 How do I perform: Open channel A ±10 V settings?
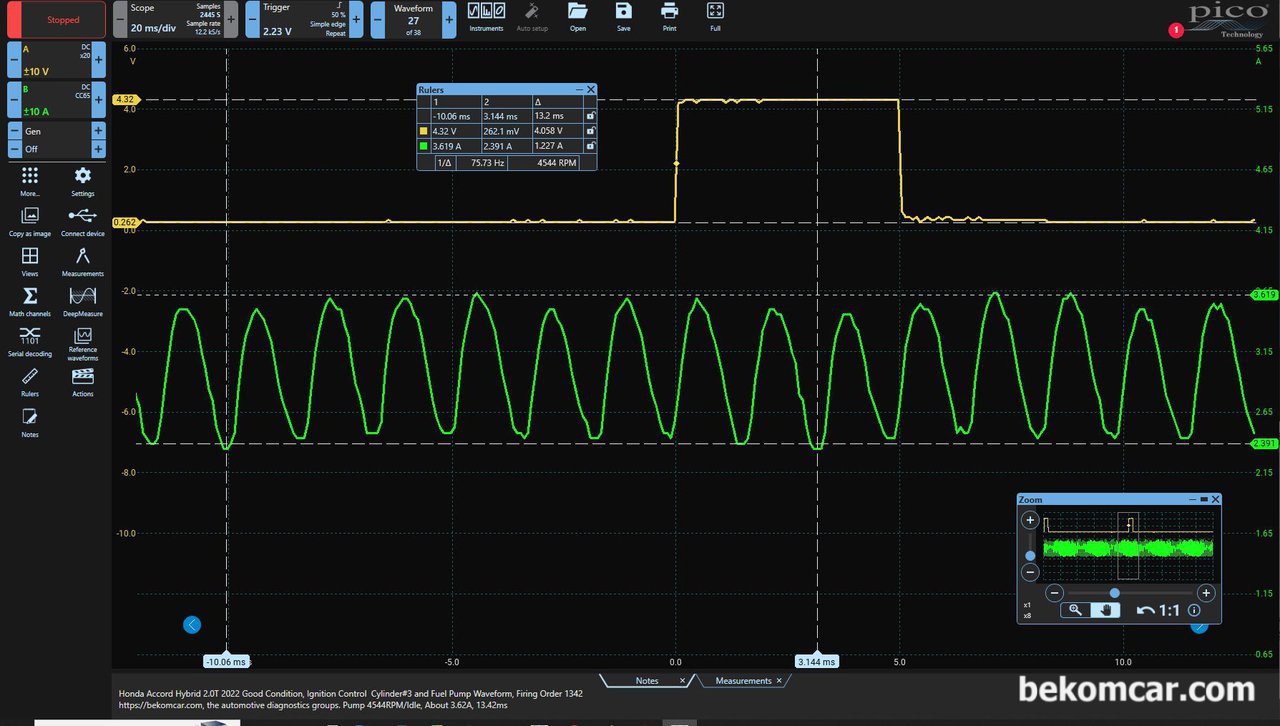click(x=57, y=59)
